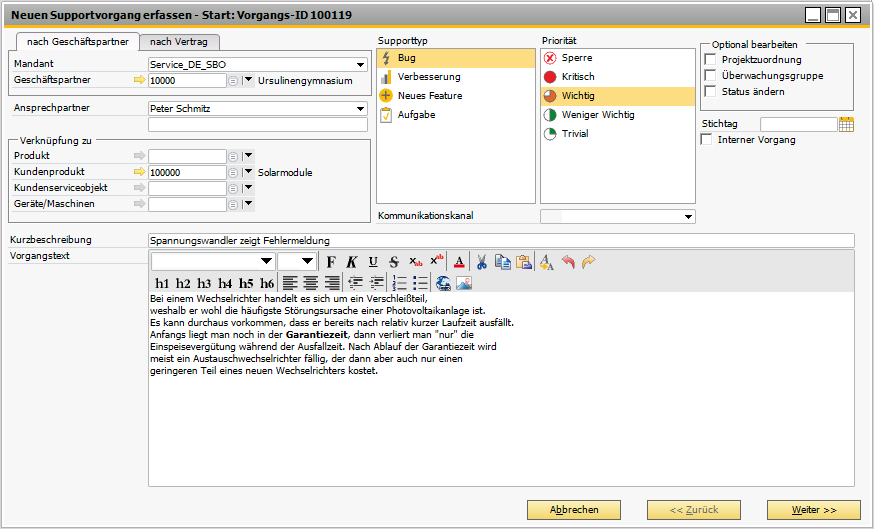The image size is (874, 529).
Task: Apply italic formatting (K) in editor
Action: click(352, 262)
